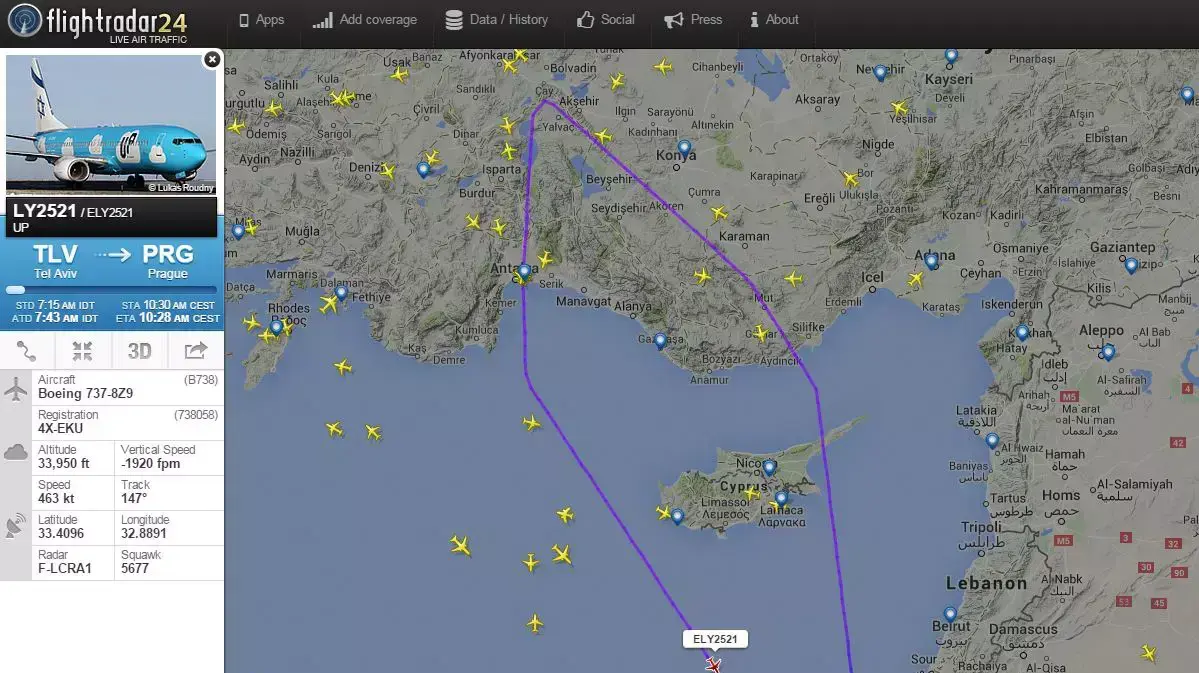
Task: Click the Gazipasa airport pin
Action: coord(661,341)
